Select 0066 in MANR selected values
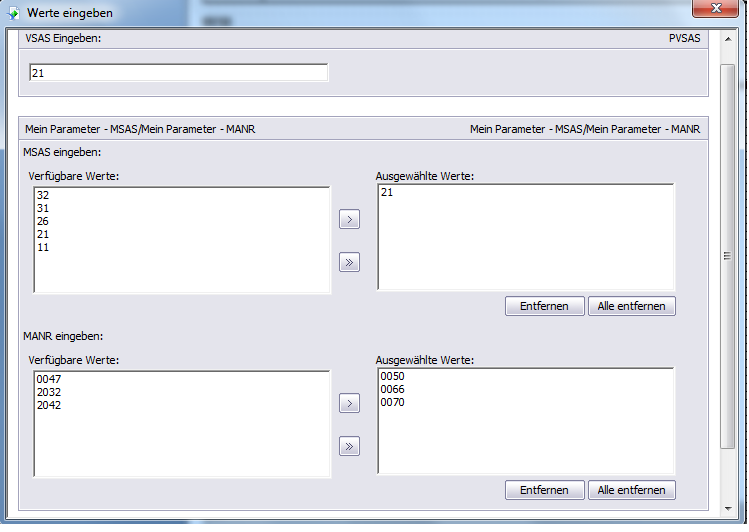This screenshot has height=532, width=749. [393, 389]
